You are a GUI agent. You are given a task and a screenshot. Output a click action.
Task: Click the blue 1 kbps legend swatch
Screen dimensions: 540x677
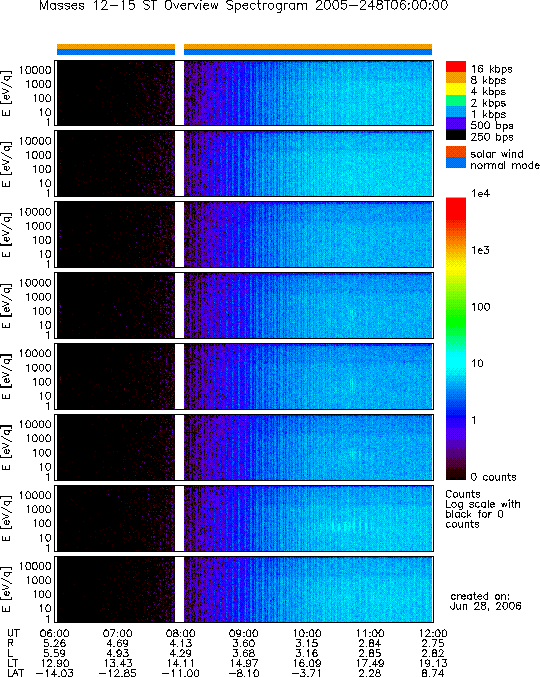(x=456, y=112)
